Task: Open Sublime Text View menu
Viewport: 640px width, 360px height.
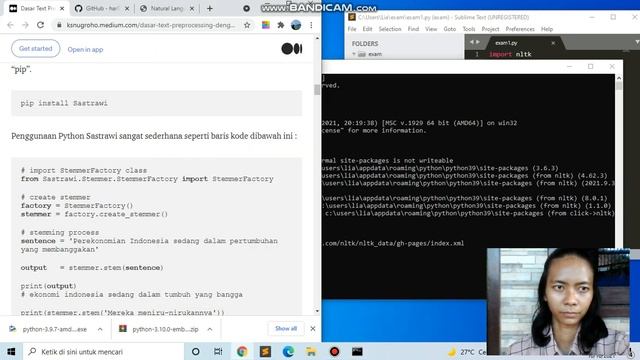Action: 431,29
